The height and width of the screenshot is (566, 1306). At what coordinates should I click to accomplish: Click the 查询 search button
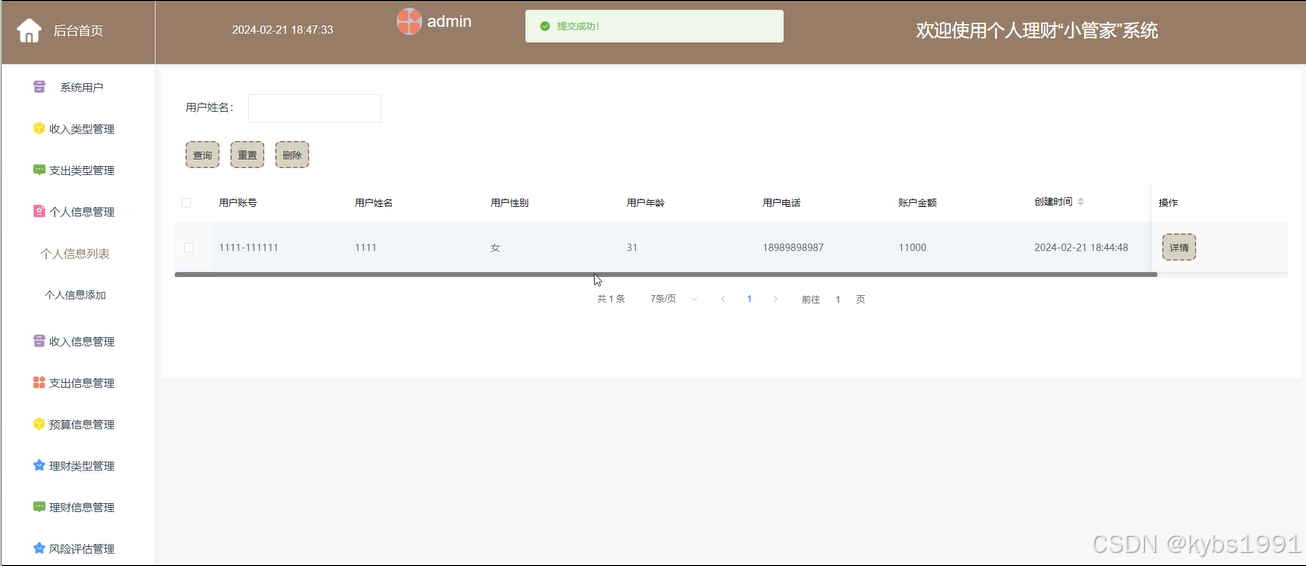pyautogui.click(x=202, y=155)
